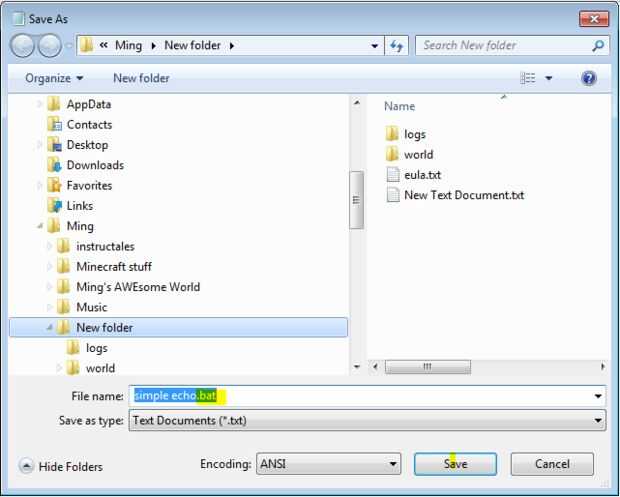Click the change view icon
The height and width of the screenshot is (497, 620).
527,78
